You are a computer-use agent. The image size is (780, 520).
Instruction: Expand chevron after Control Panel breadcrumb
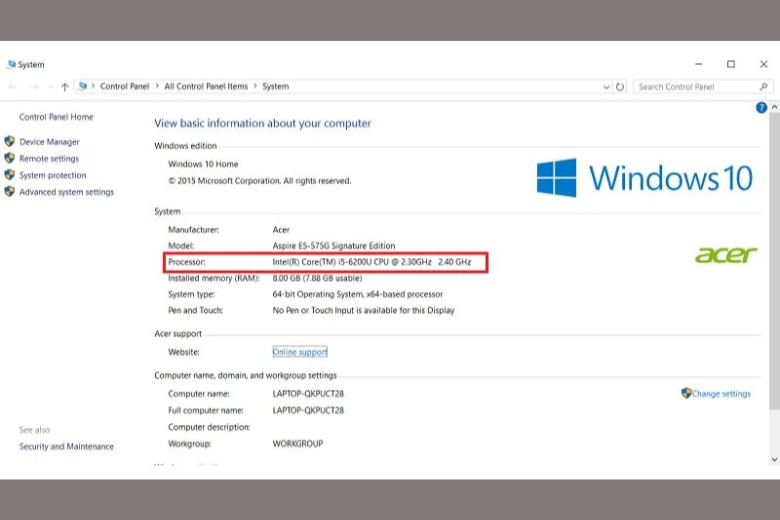pyautogui.click(x=157, y=86)
